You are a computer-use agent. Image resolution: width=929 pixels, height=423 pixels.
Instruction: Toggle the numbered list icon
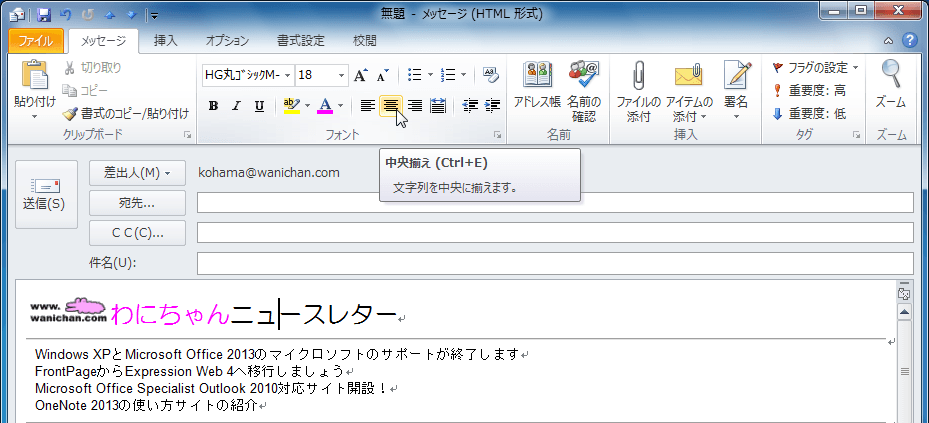(x=449, y=75)
